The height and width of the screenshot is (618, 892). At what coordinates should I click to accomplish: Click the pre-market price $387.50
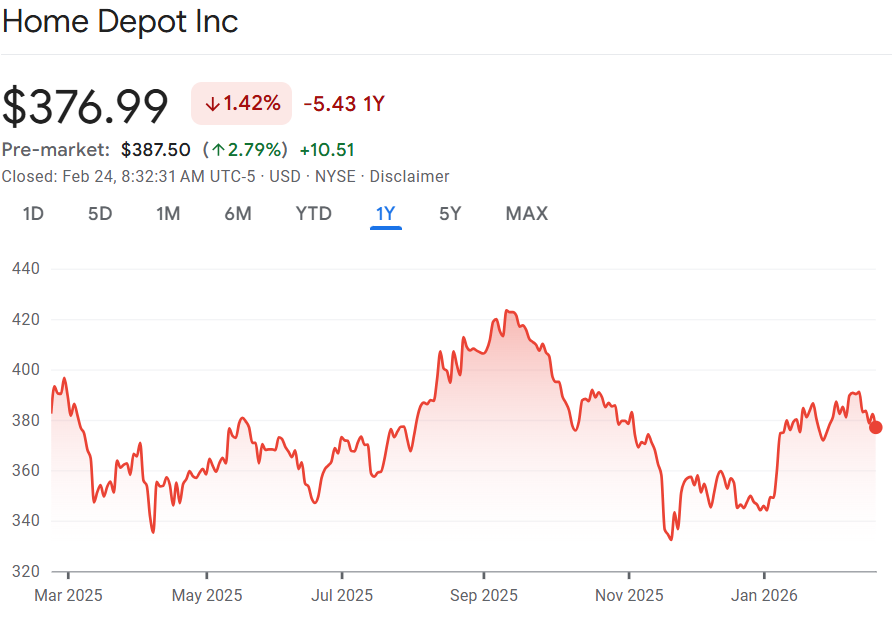coord(155,150)
